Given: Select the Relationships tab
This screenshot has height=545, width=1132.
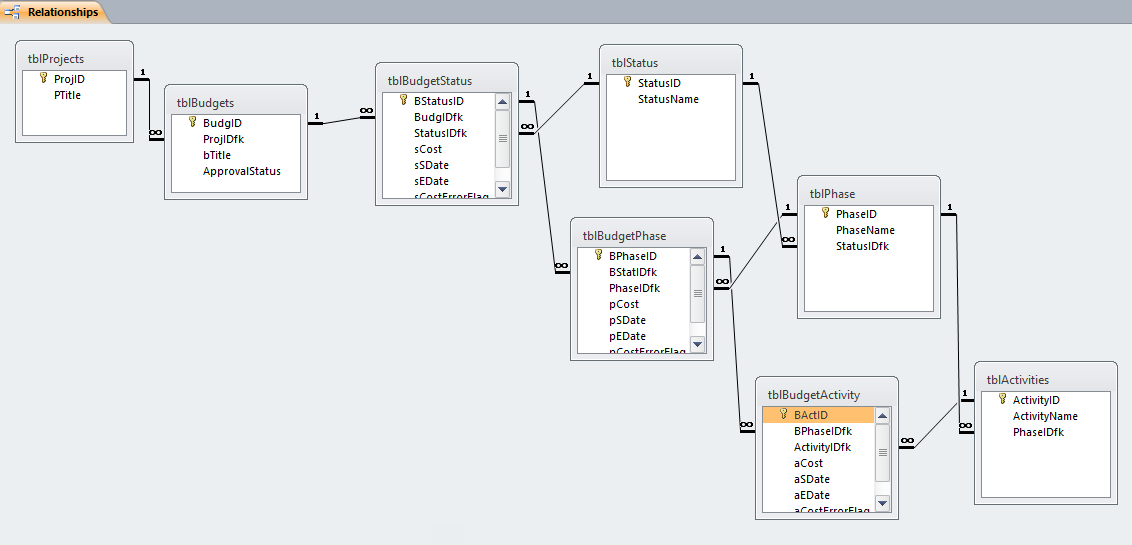Looking at the screenshot, I should (54, 12).
